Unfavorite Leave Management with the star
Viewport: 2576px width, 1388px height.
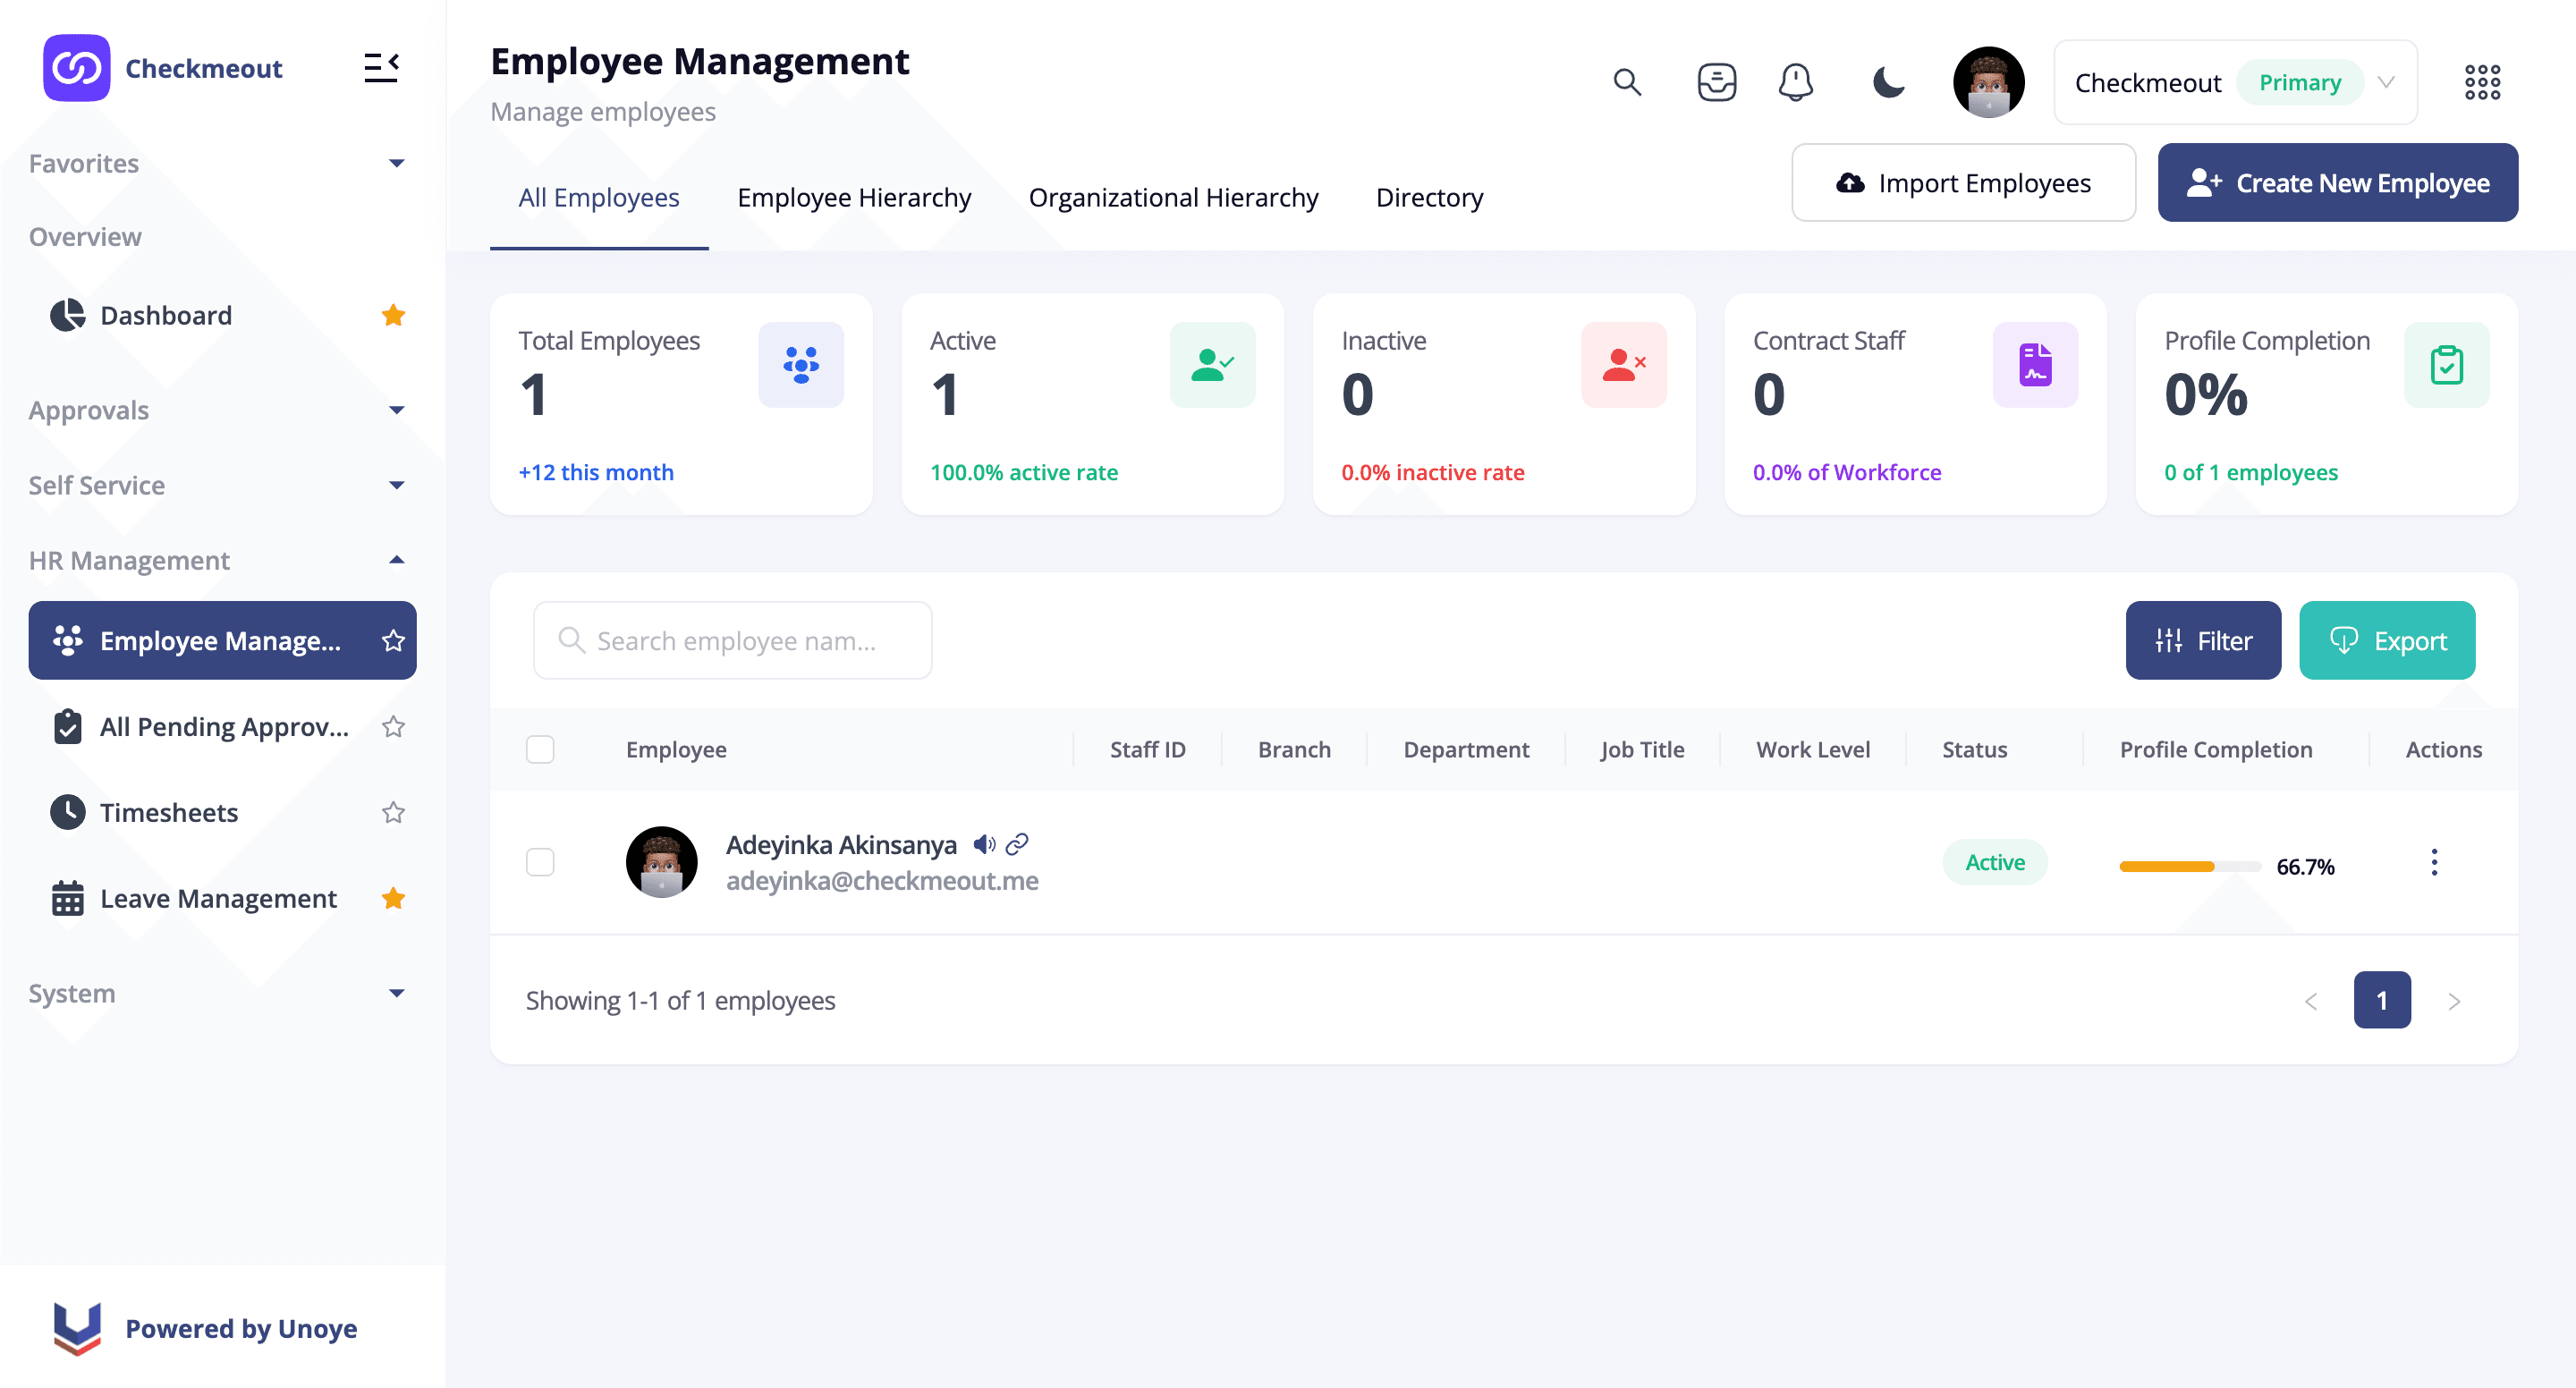(x=393, y=898)
